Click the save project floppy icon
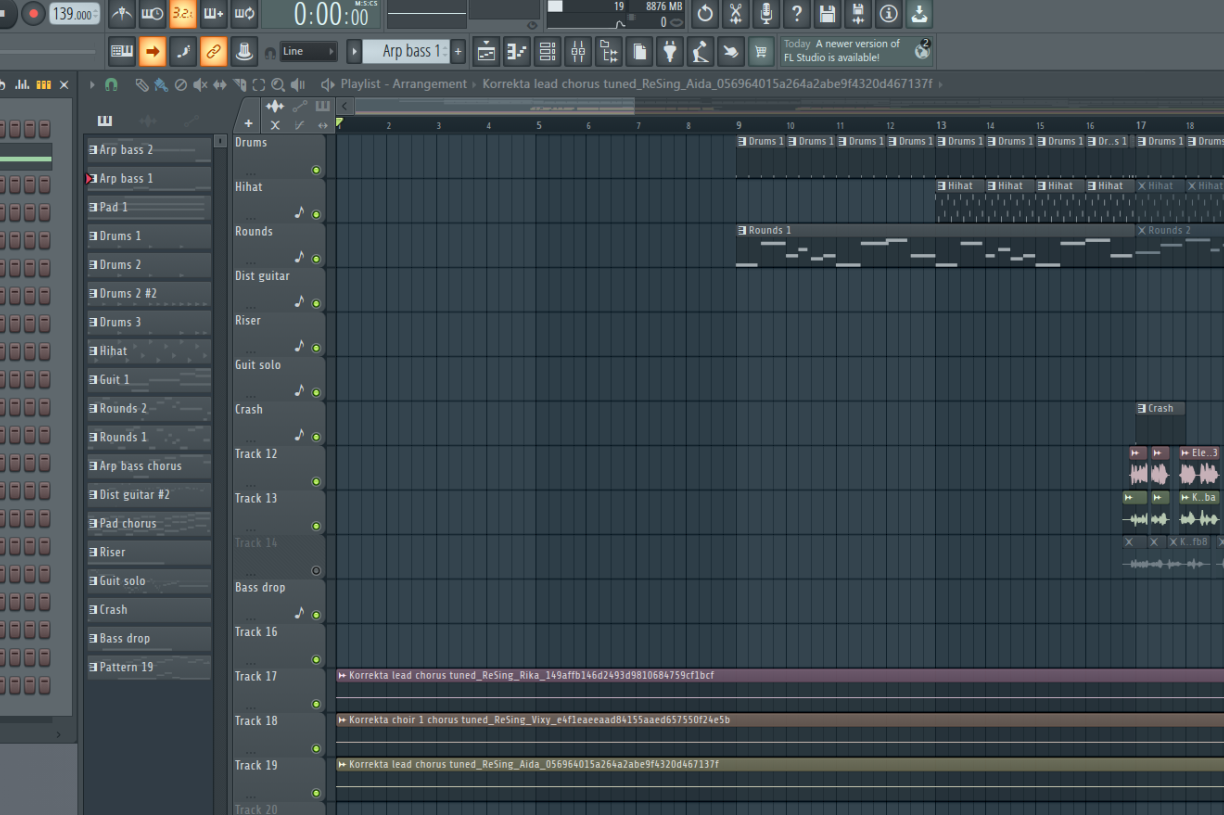This screenshot has width=1224, height=815. pyautogui.click(x=827, y=13)
